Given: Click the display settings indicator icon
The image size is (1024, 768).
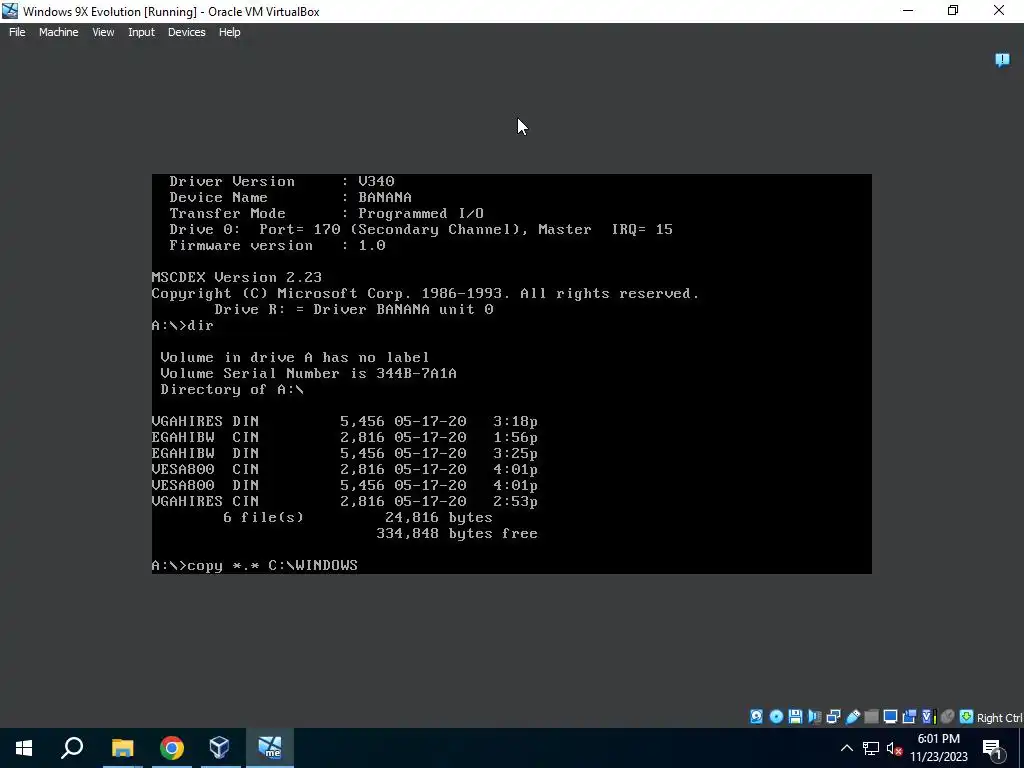Looking at the screenshot, I should tap(890, 716).
